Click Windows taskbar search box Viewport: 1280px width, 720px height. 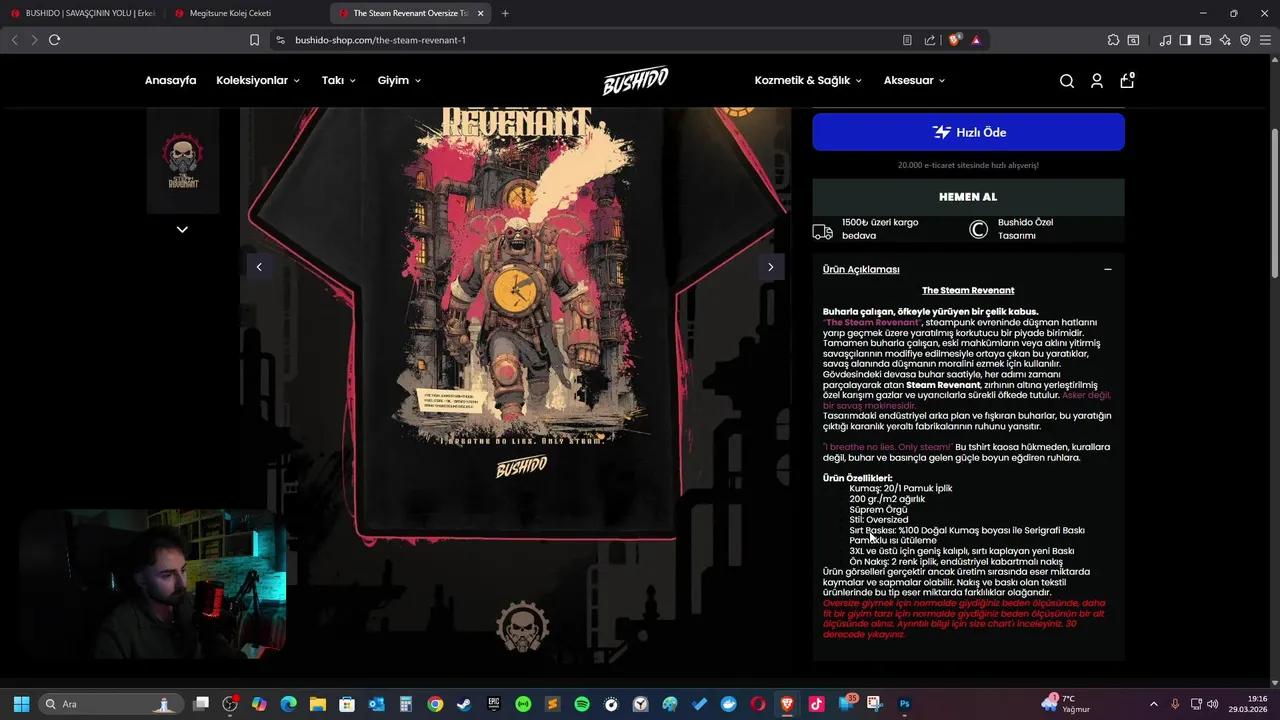(x=110, y=704)
